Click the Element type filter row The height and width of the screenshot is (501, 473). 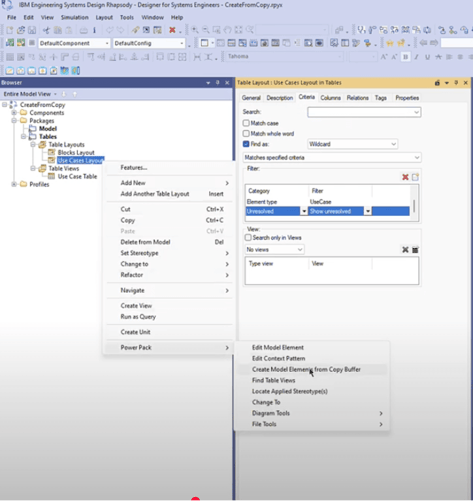tap(328, 202)
